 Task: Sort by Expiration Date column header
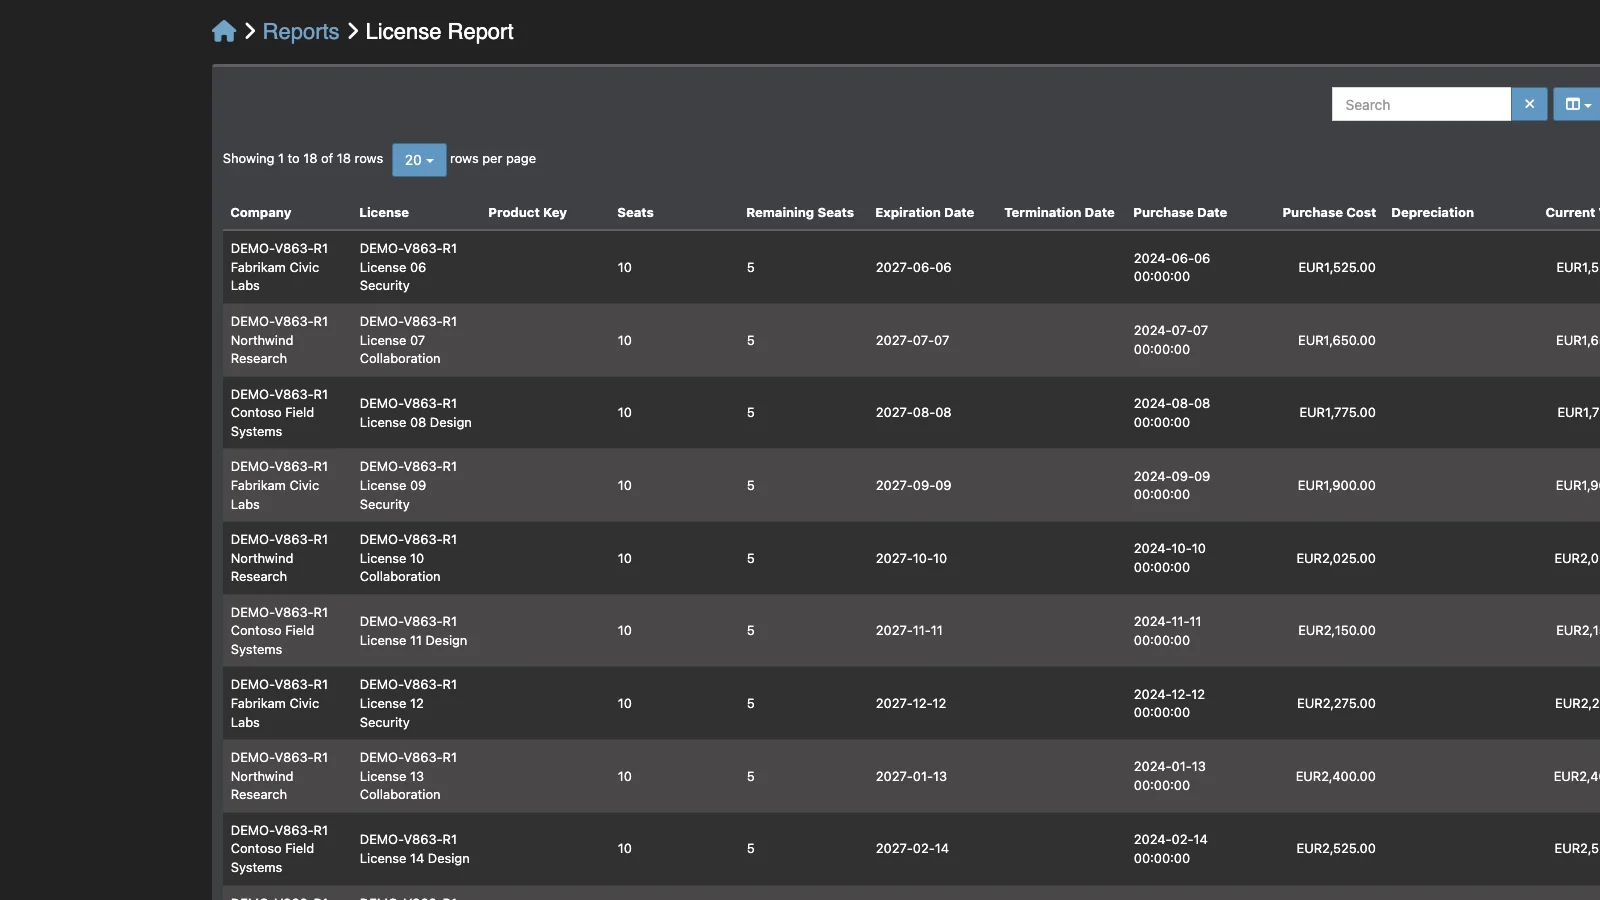(924, 213)
